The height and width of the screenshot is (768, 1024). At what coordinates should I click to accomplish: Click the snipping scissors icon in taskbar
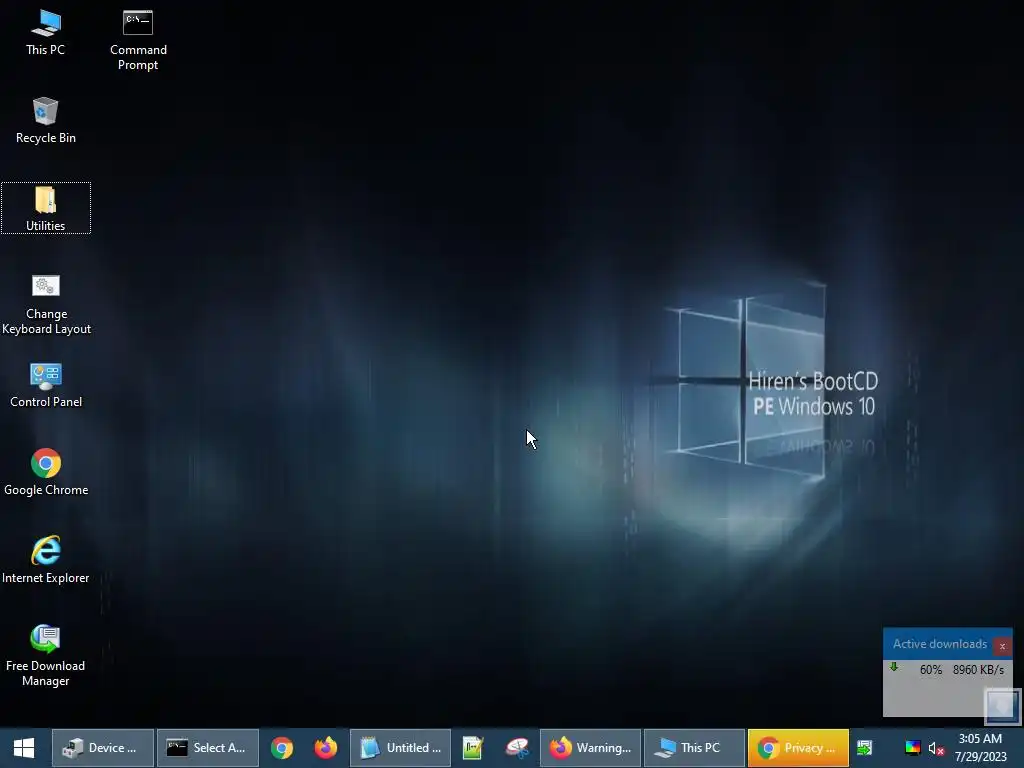[x=517, y=748]
